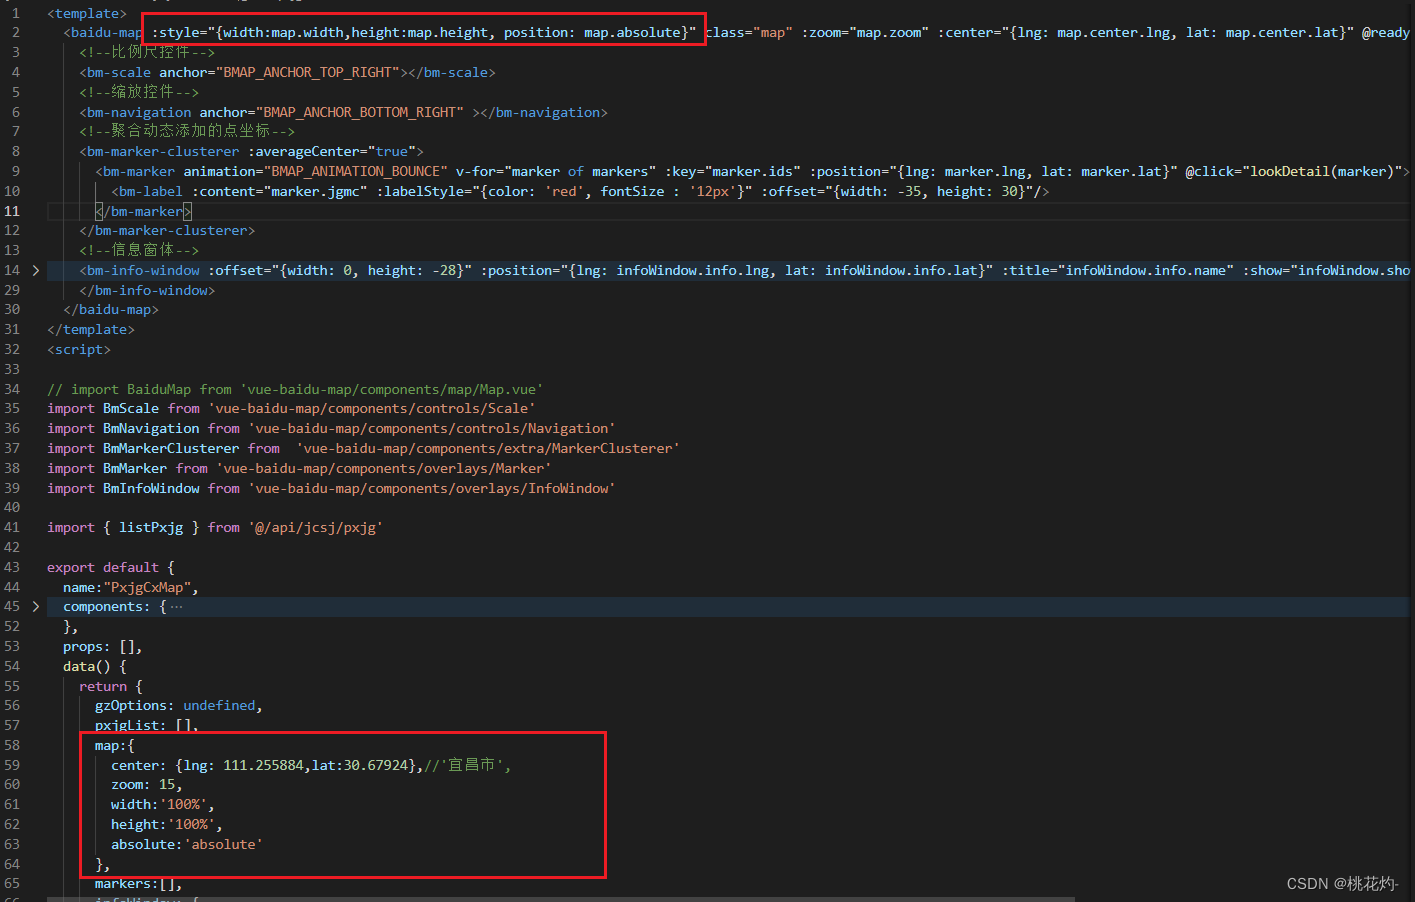
Task: Click the BmMarkerClusterer import identifier
Action: click(x=171, y=449)
